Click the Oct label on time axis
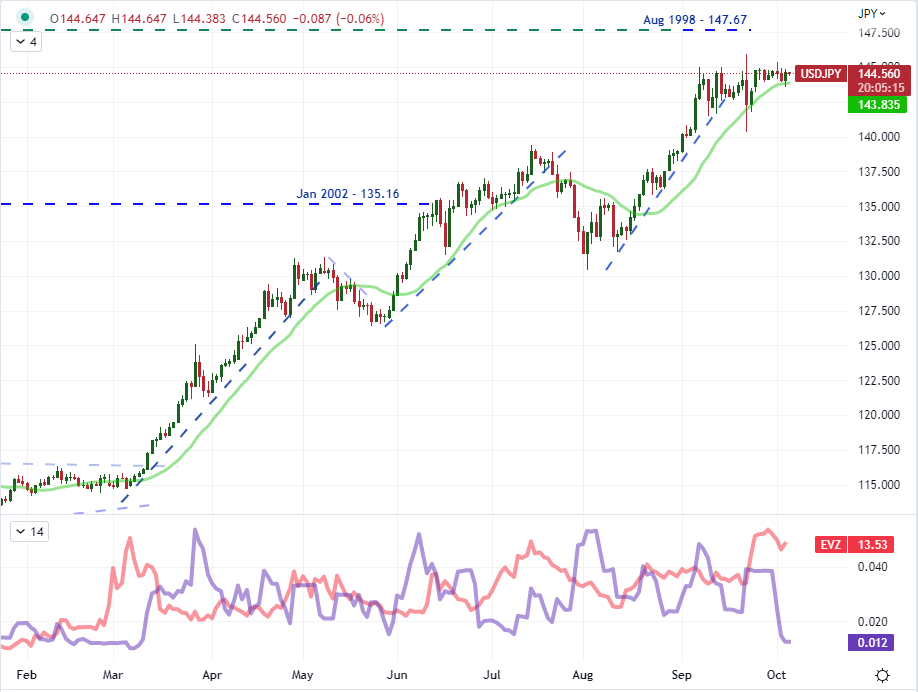Viewport: 918px width, 692px height. pos(776,674)
